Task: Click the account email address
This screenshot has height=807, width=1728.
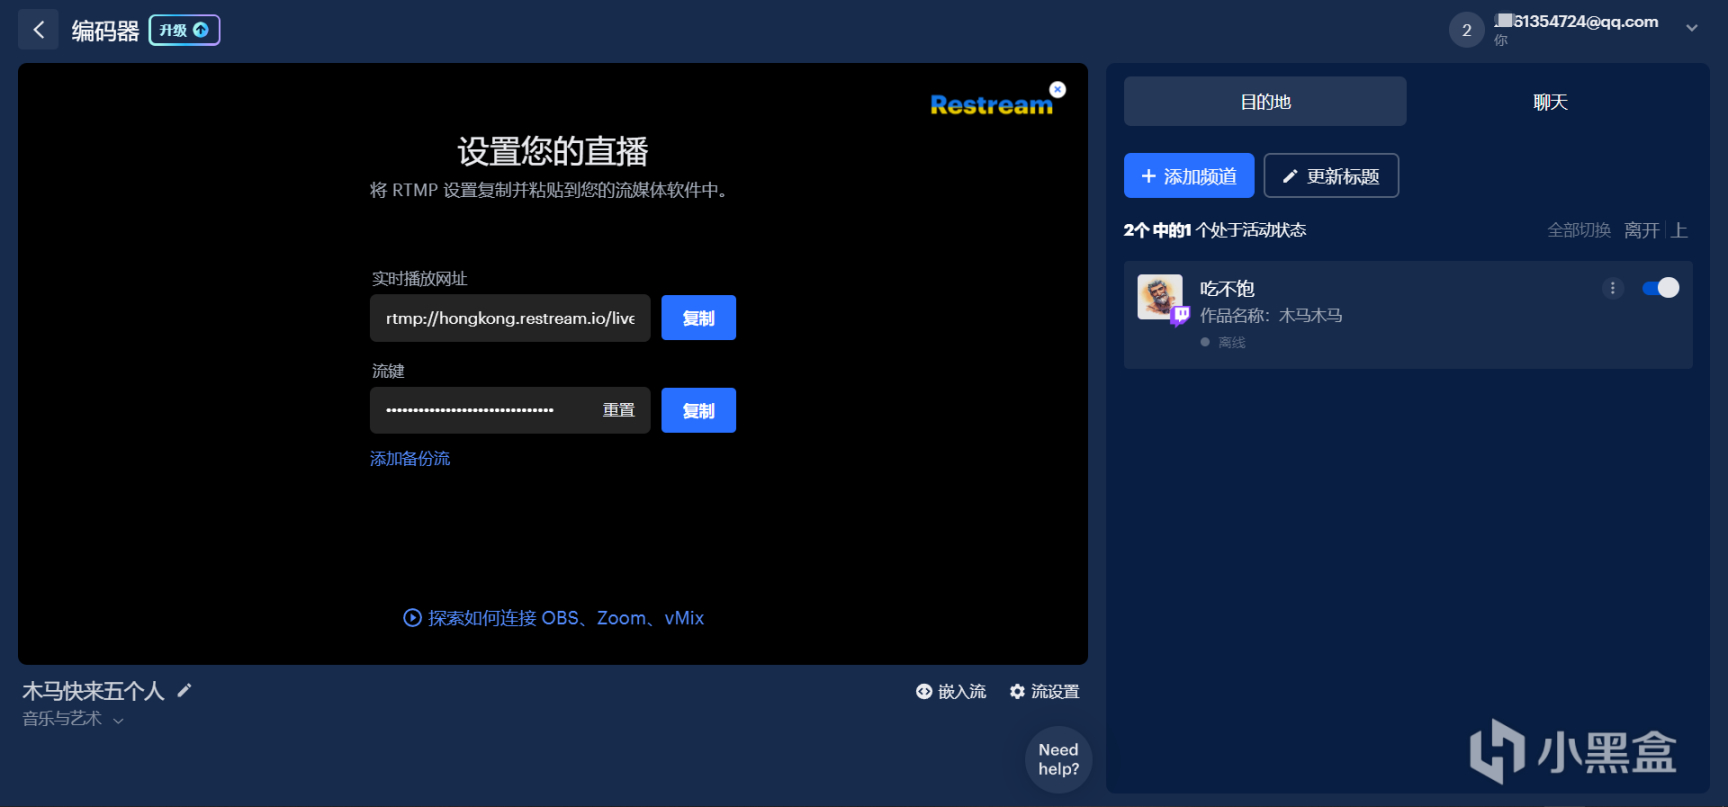Action: (1576, 22)
